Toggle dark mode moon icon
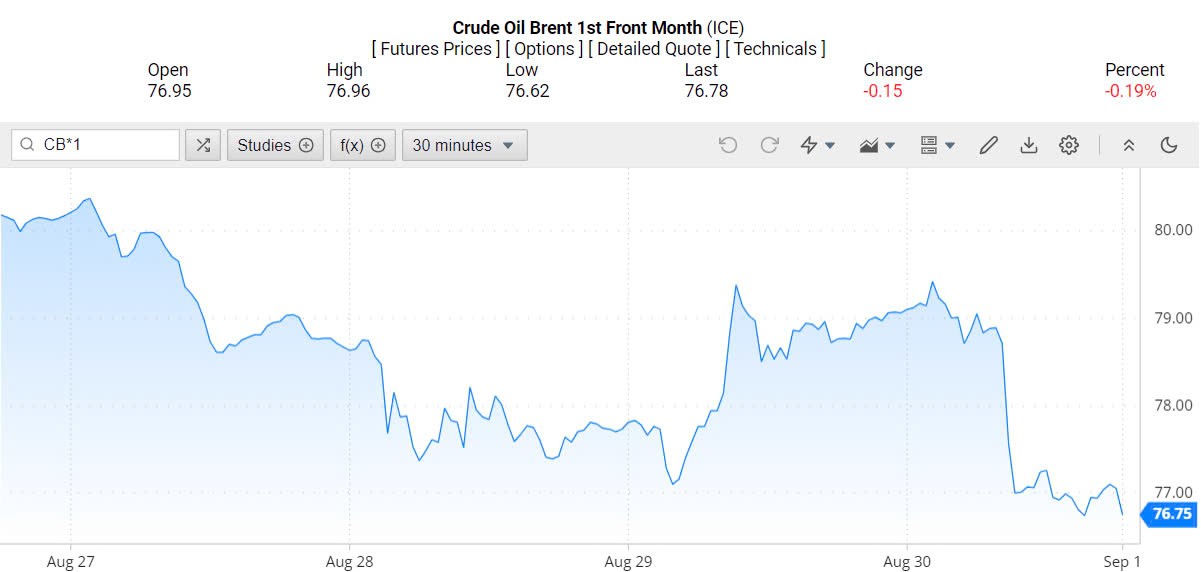 1169,145
